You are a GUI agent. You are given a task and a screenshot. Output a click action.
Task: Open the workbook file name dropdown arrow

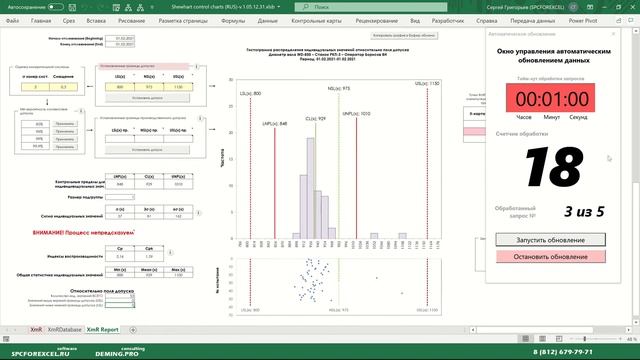(279, 7)
